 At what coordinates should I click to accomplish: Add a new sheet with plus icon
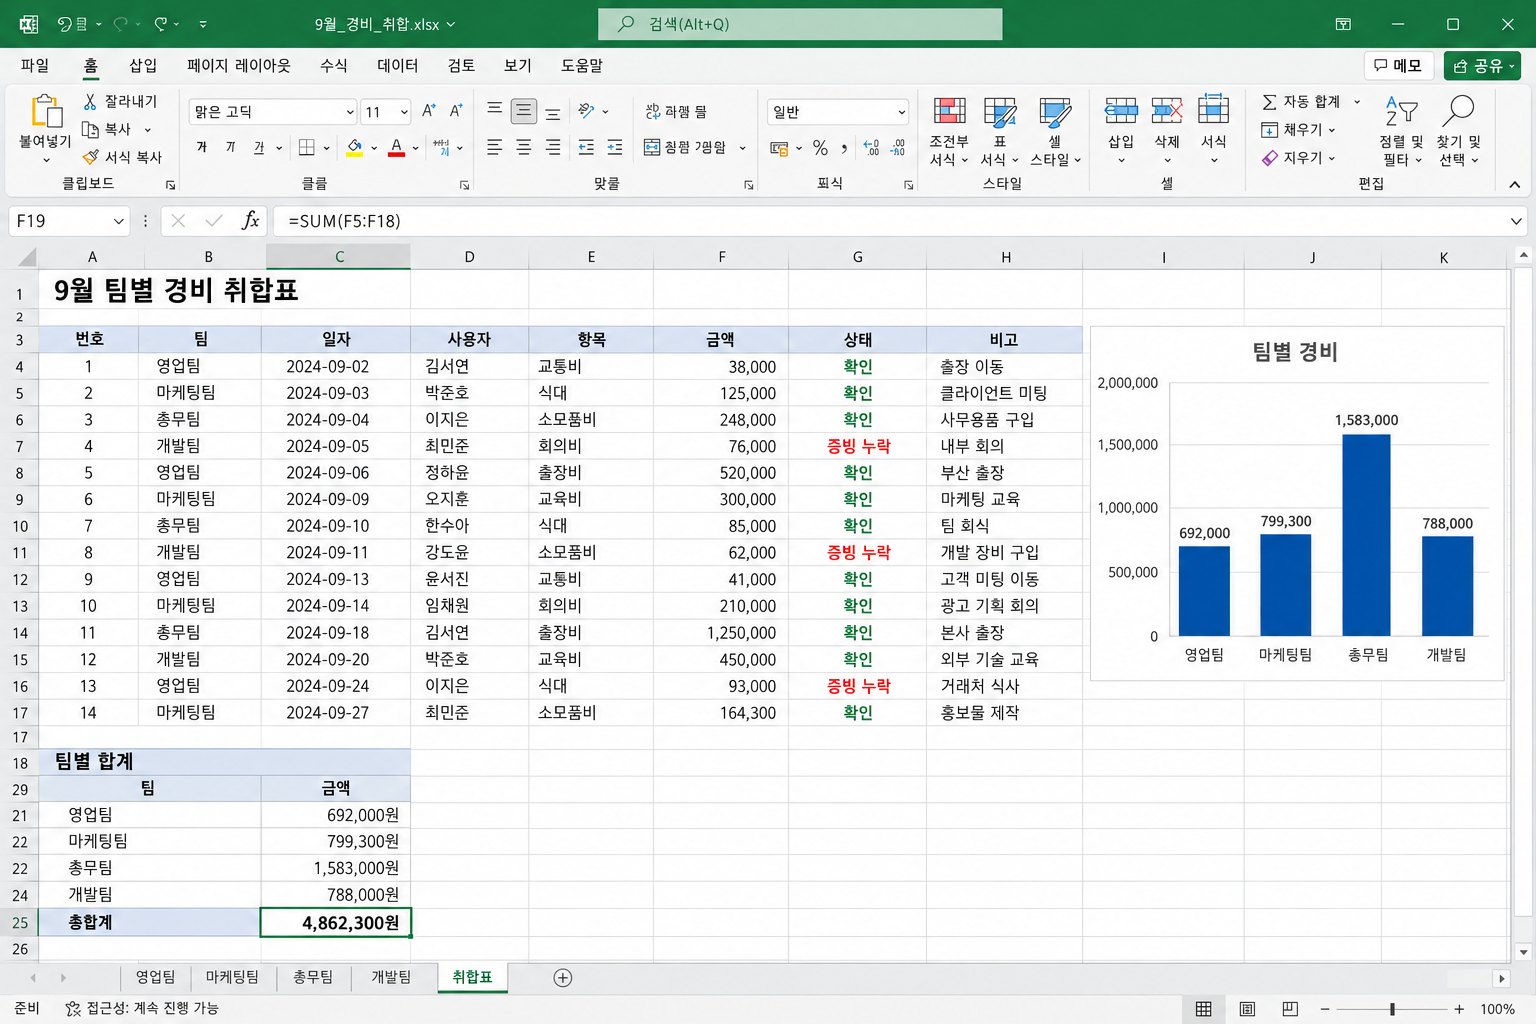563,978
